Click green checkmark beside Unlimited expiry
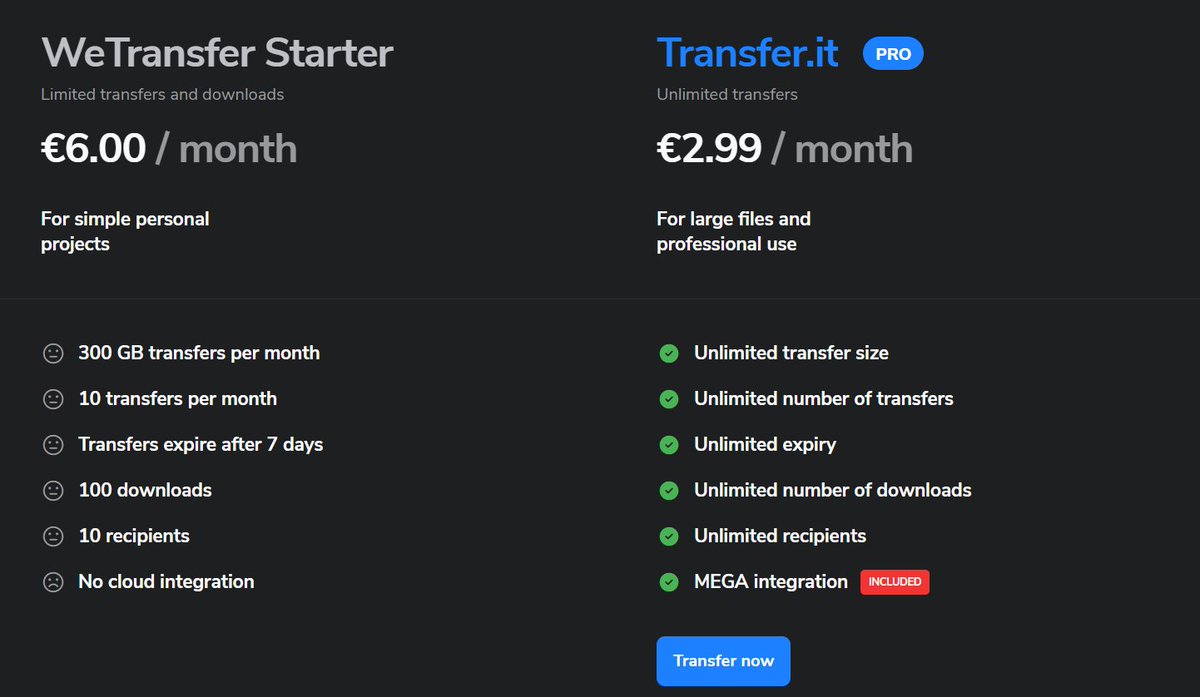Image resolution: width=1200 pixels, height=697 pixels. pos(669,445)
